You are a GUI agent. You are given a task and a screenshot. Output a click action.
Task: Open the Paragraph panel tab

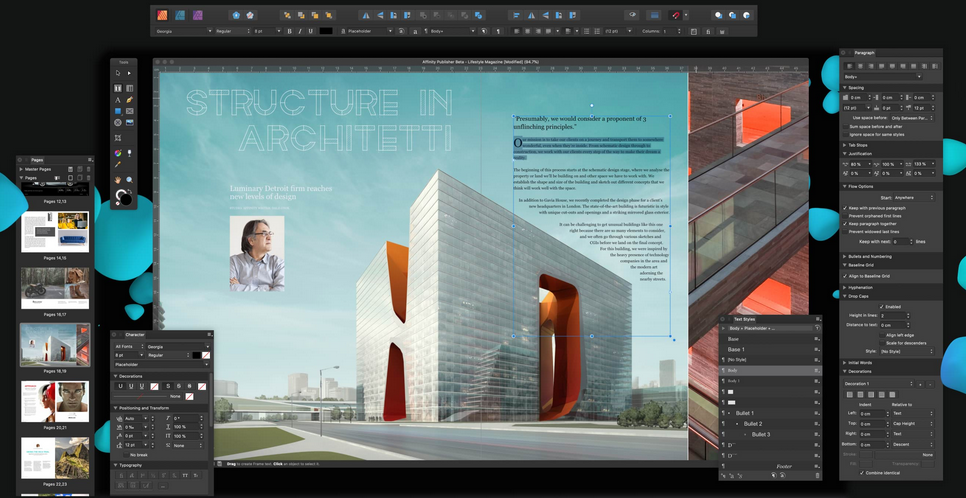(x=864, y=53)
